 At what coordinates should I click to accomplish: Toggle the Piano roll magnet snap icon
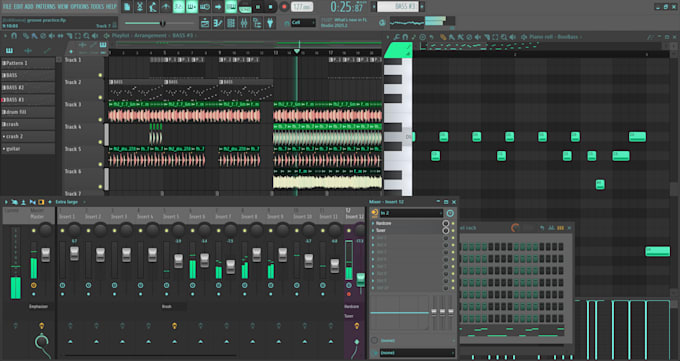click(405, 37)
